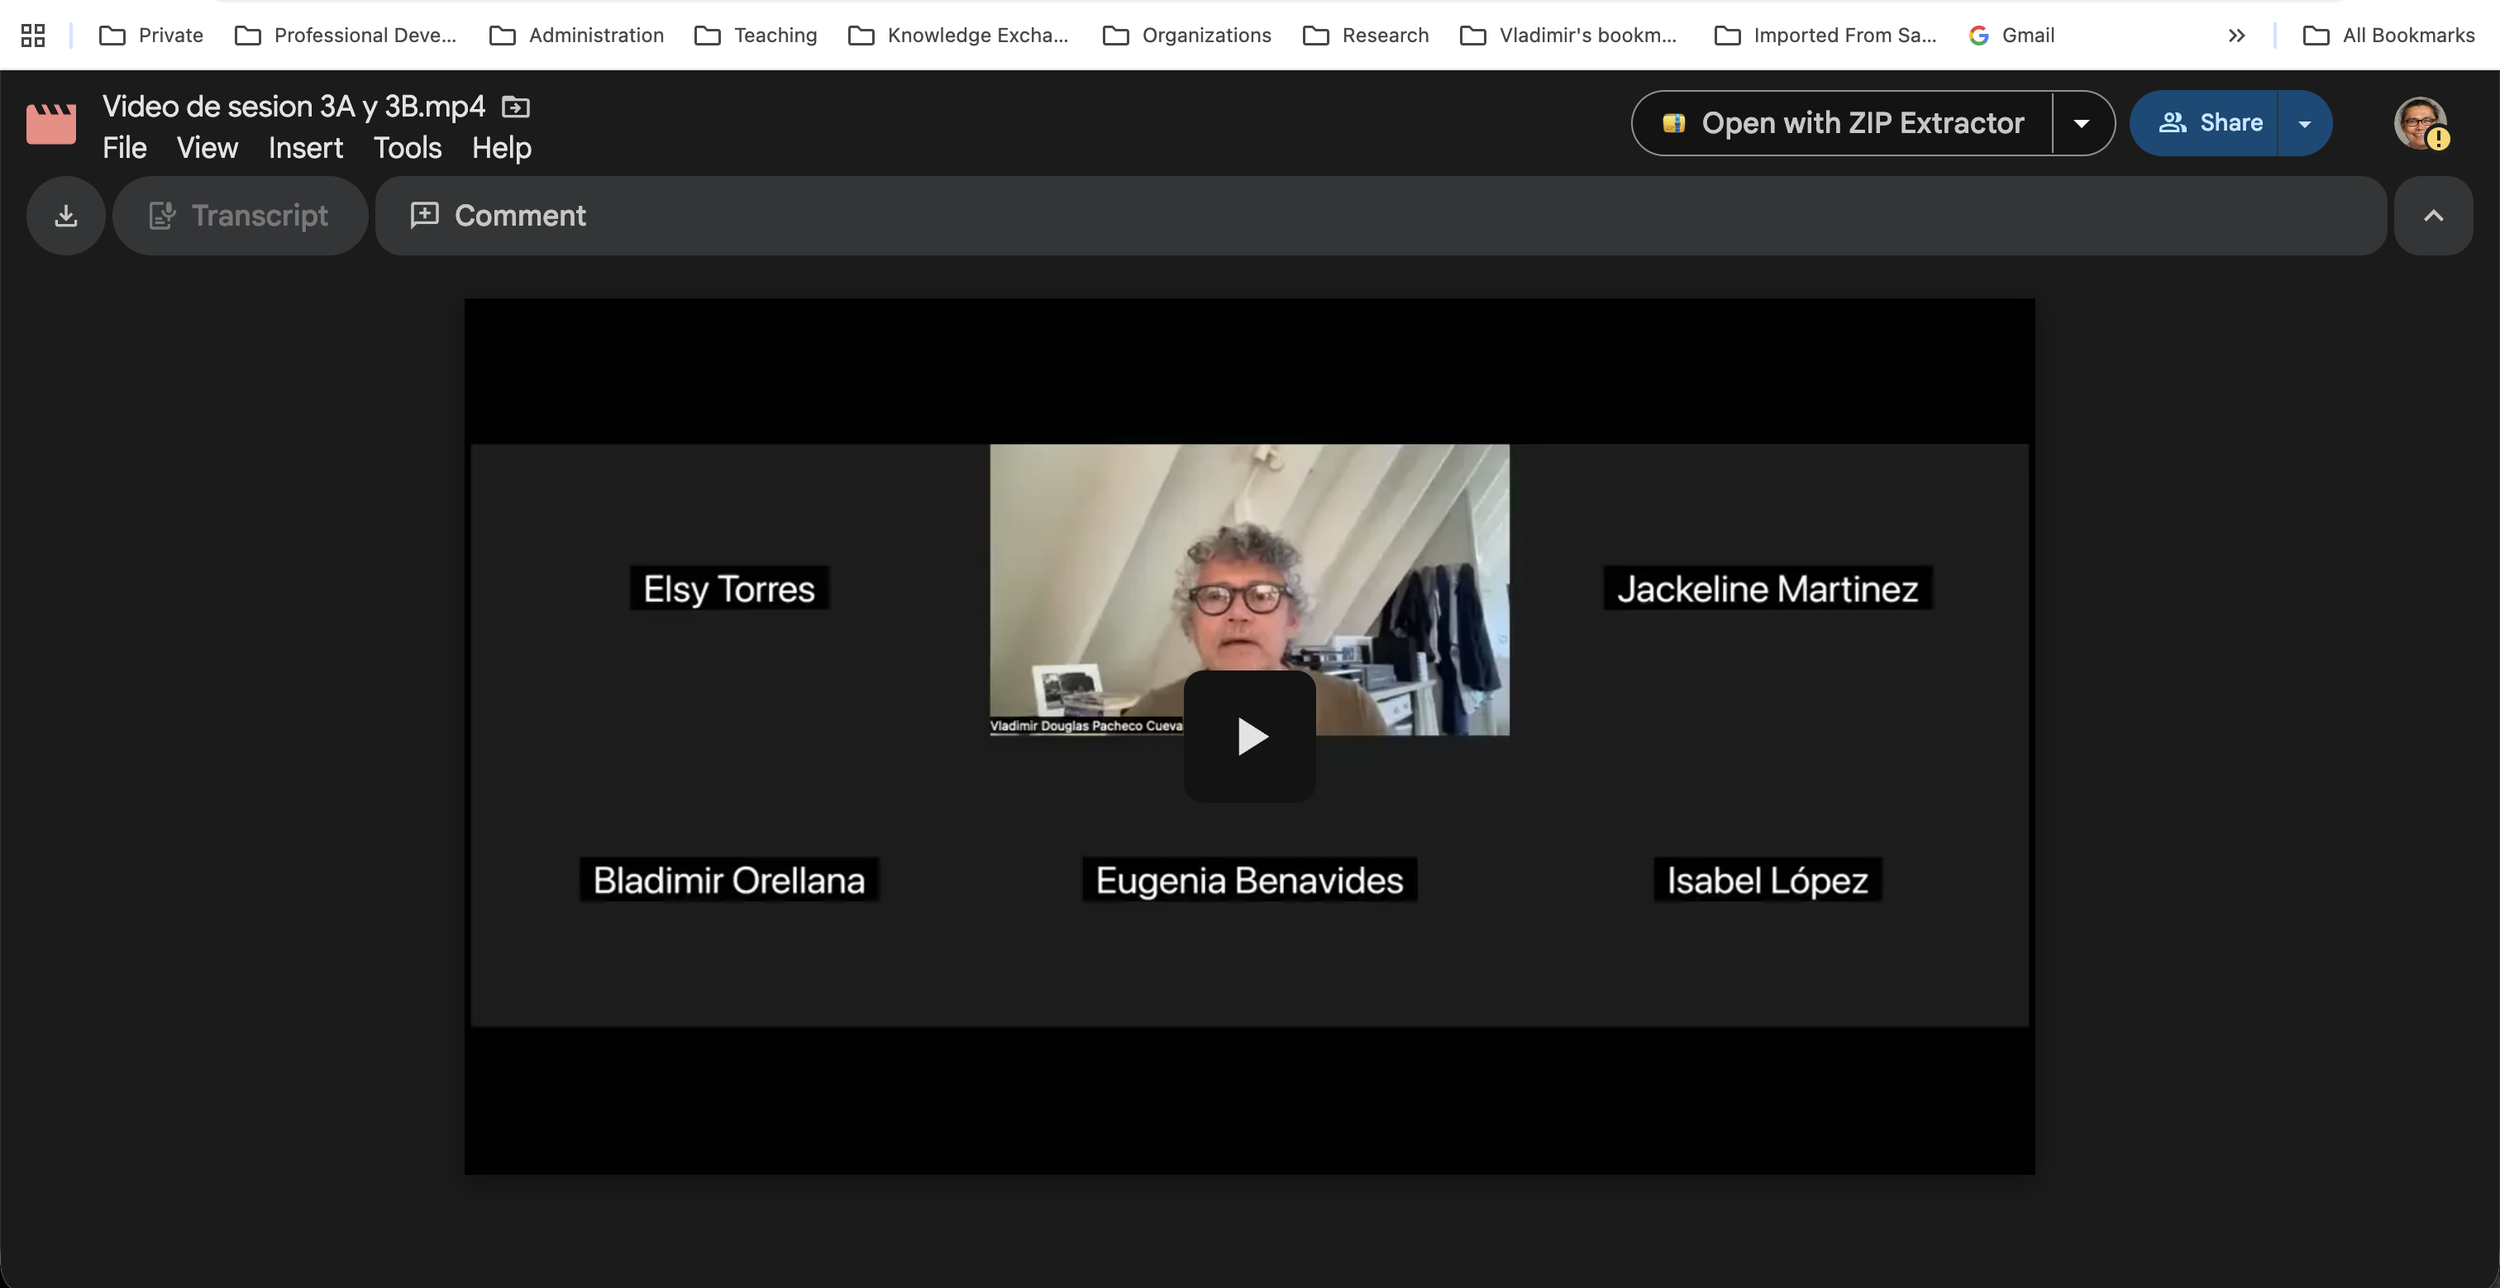2500x1288 pixels.
Task: Expand the Open with dropdown arrow
Action: [2082, 124]
